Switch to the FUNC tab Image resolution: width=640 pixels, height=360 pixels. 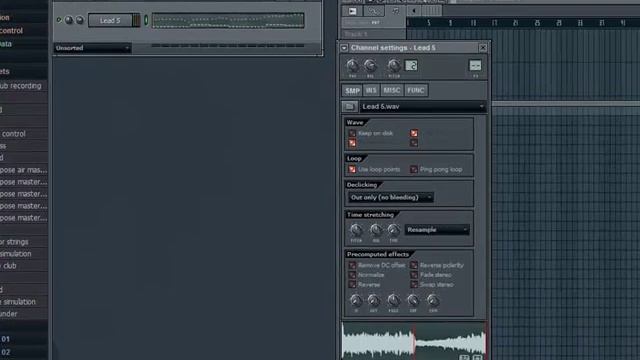pos(416,91)
